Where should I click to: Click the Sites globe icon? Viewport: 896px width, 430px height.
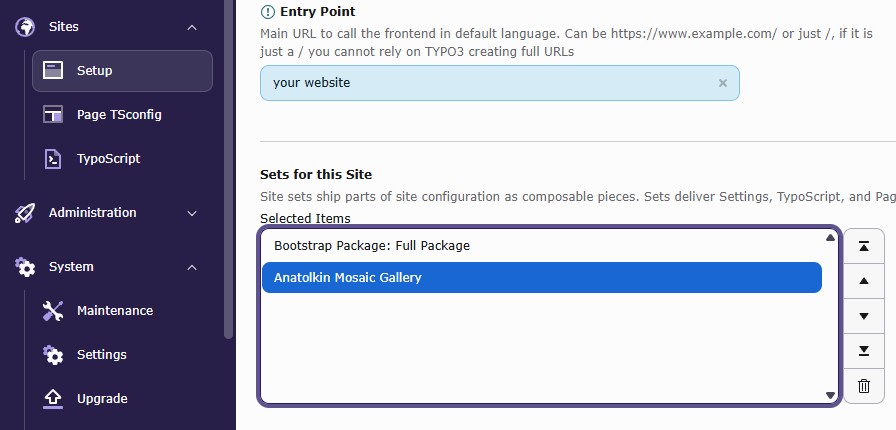(x=25, y=27)
